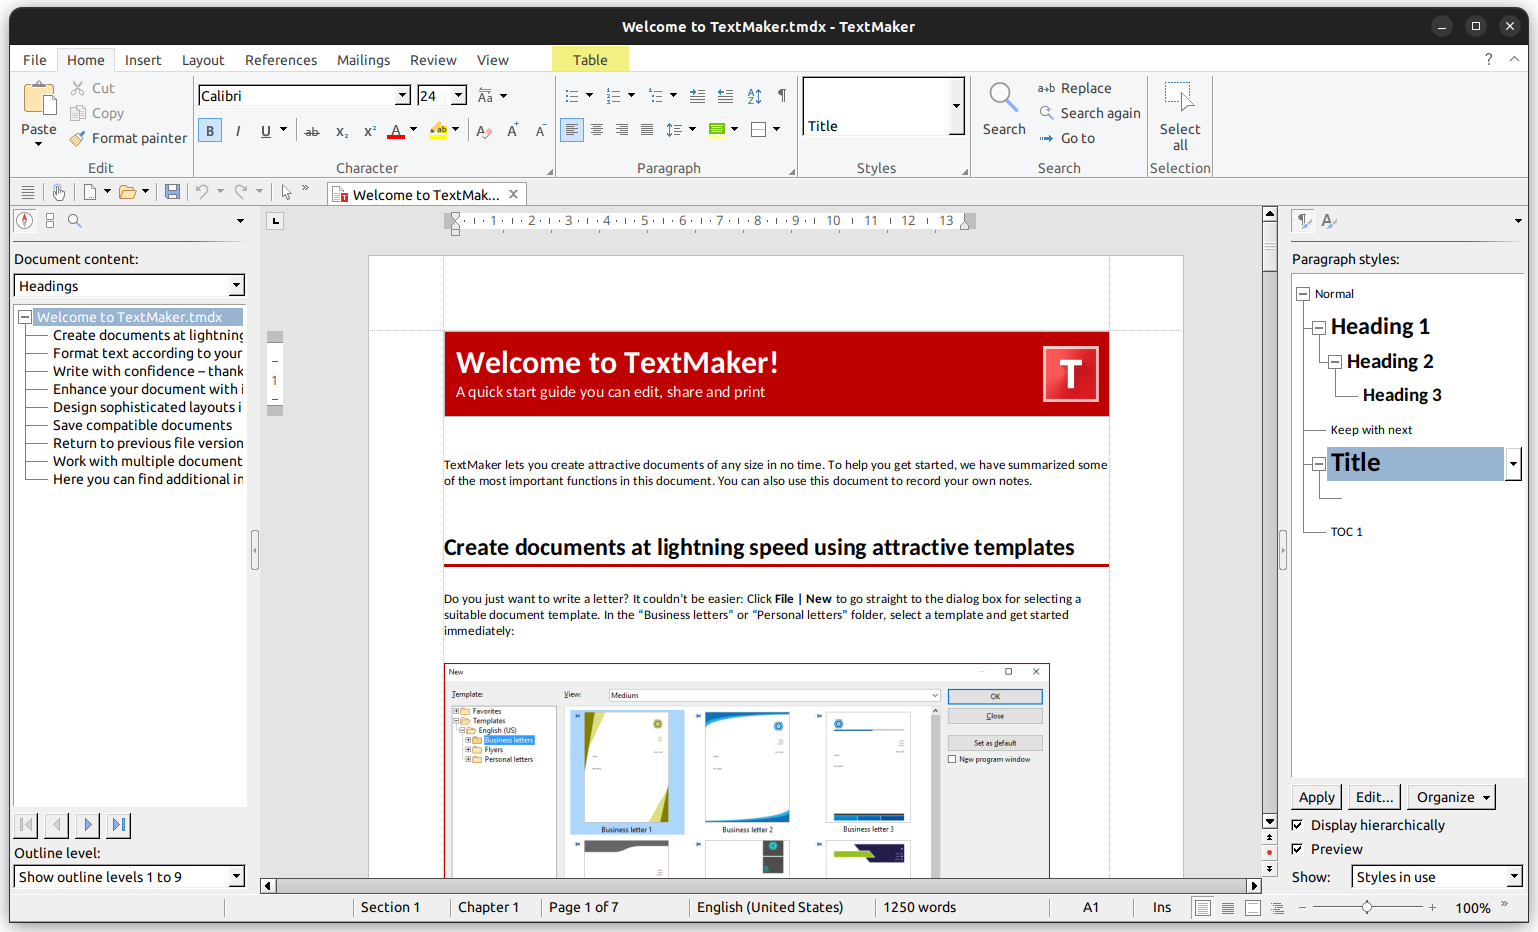Open the font size dropdown
The width and height of the screenshot is (1538, 932).
tap(459, 96)
